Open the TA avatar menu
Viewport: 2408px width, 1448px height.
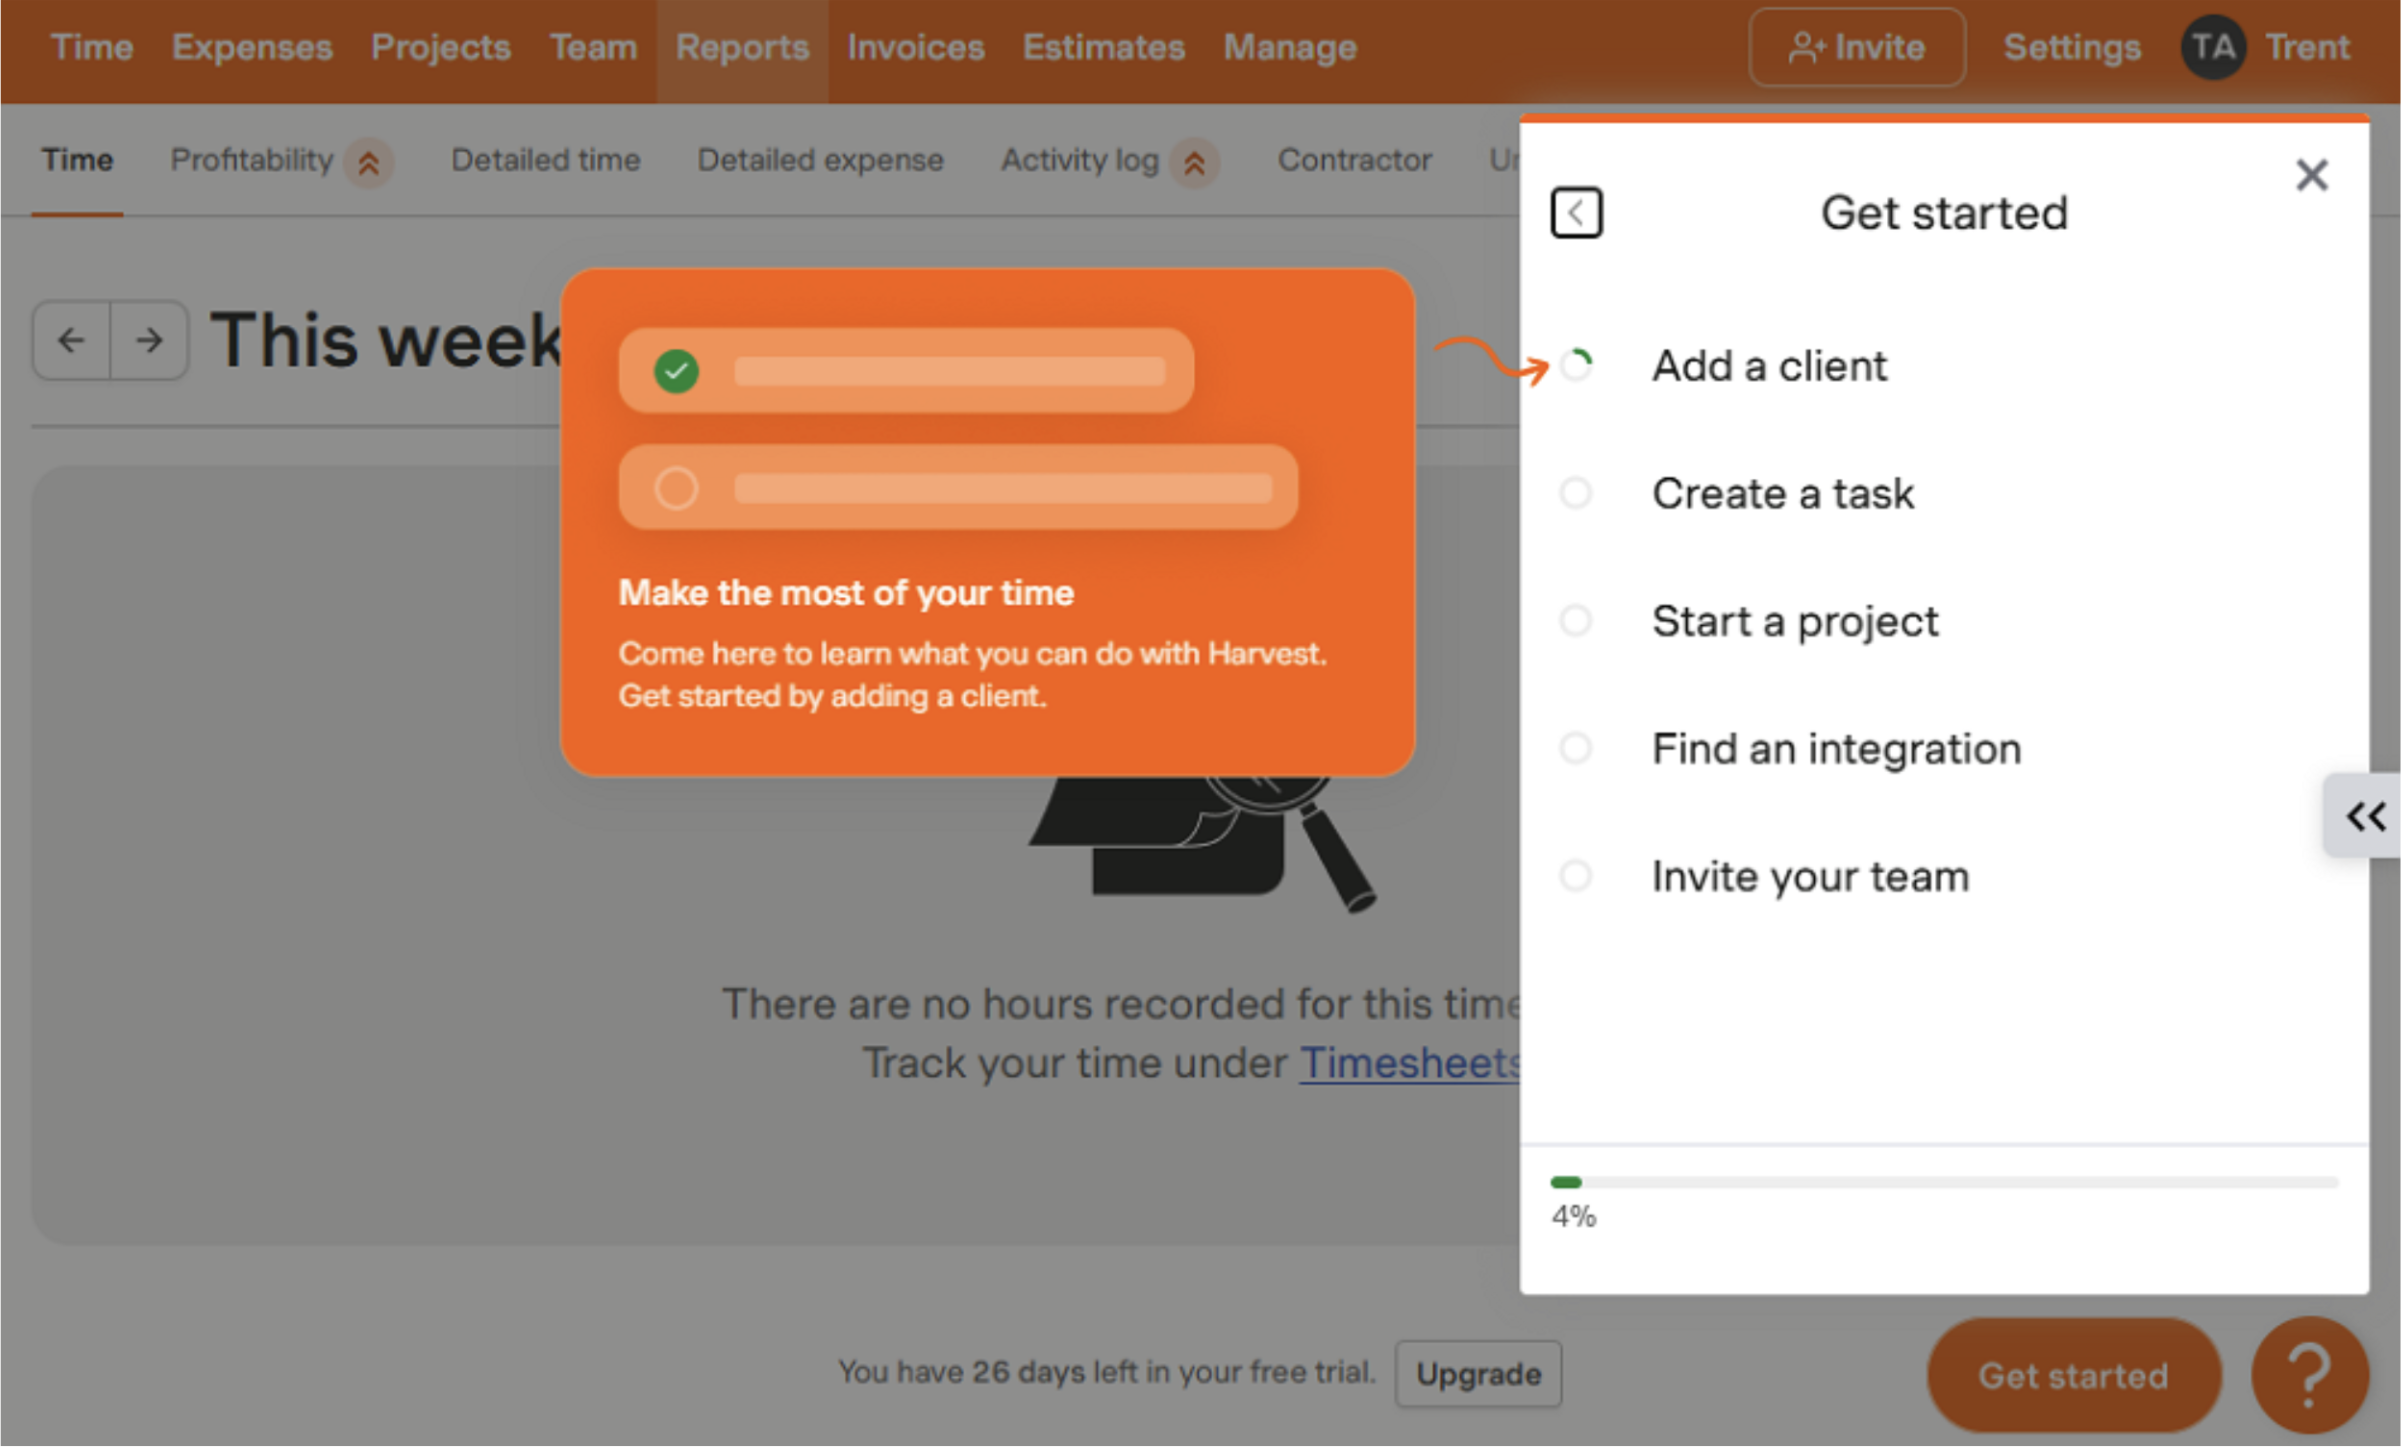pos(2214,46)
